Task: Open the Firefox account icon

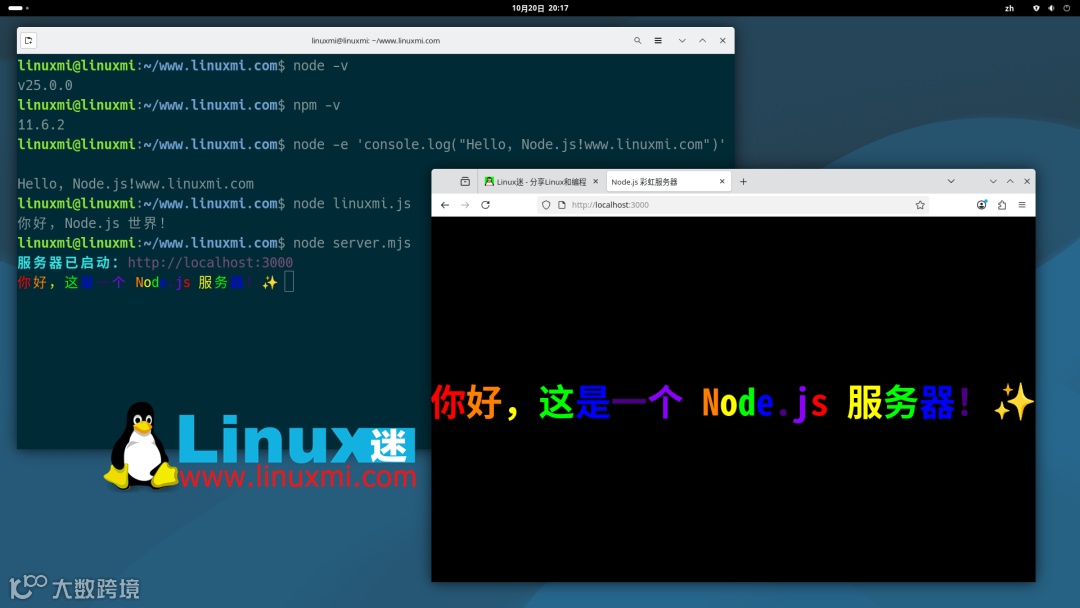Action: tap(982, 205)
